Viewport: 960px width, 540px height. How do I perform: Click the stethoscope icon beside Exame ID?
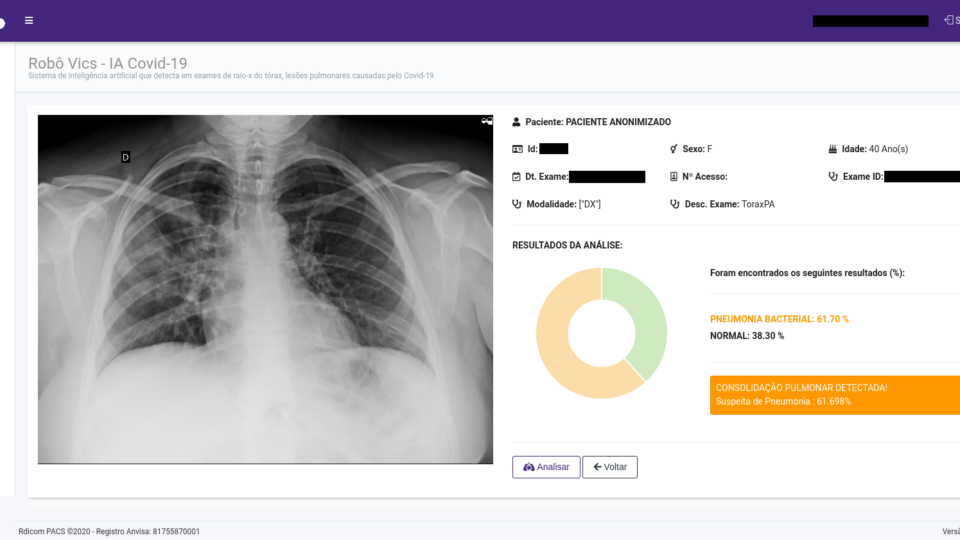(x=832, y=177)
